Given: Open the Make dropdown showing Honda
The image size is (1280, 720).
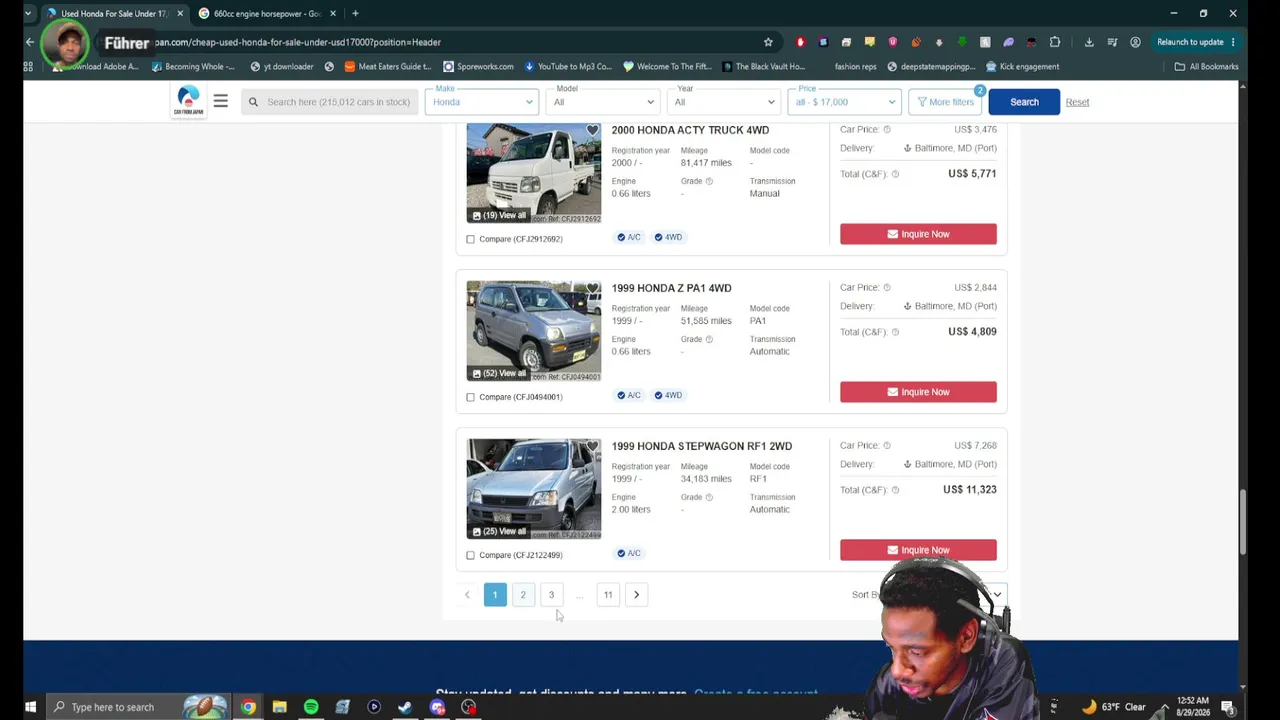Looking at the screenshot, I should pyautogui.click(x=483, y=101).
